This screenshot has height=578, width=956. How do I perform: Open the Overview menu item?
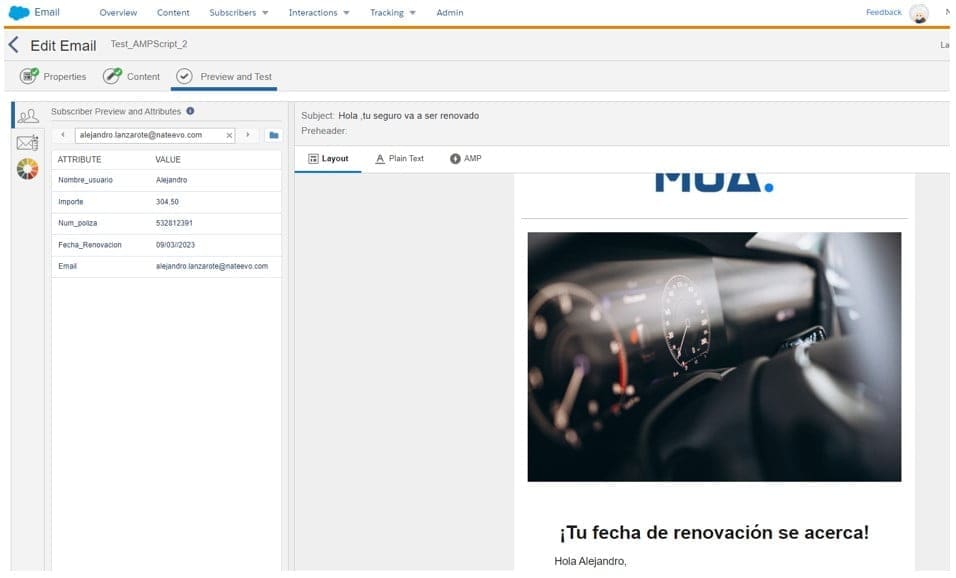point(118,13)
